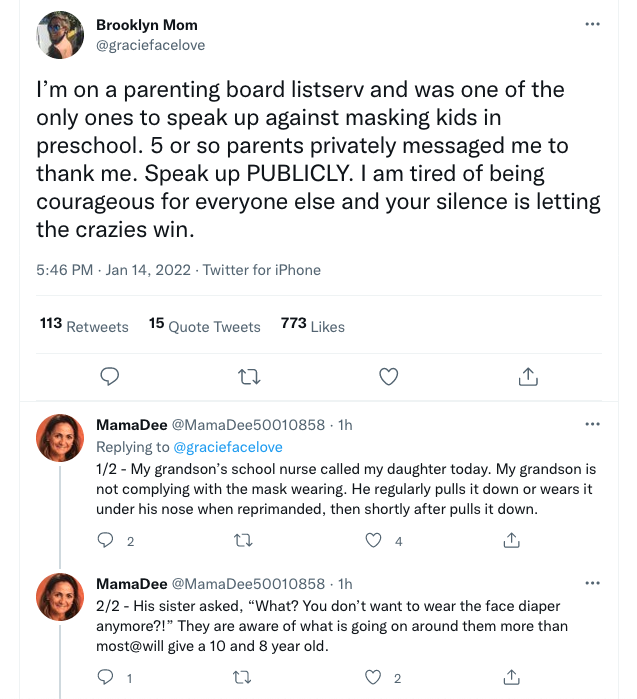This screenshot has height=699, width=637.
Task: Retweet the main Brooklyn Mom tweet
Action: tap(250, 376)
